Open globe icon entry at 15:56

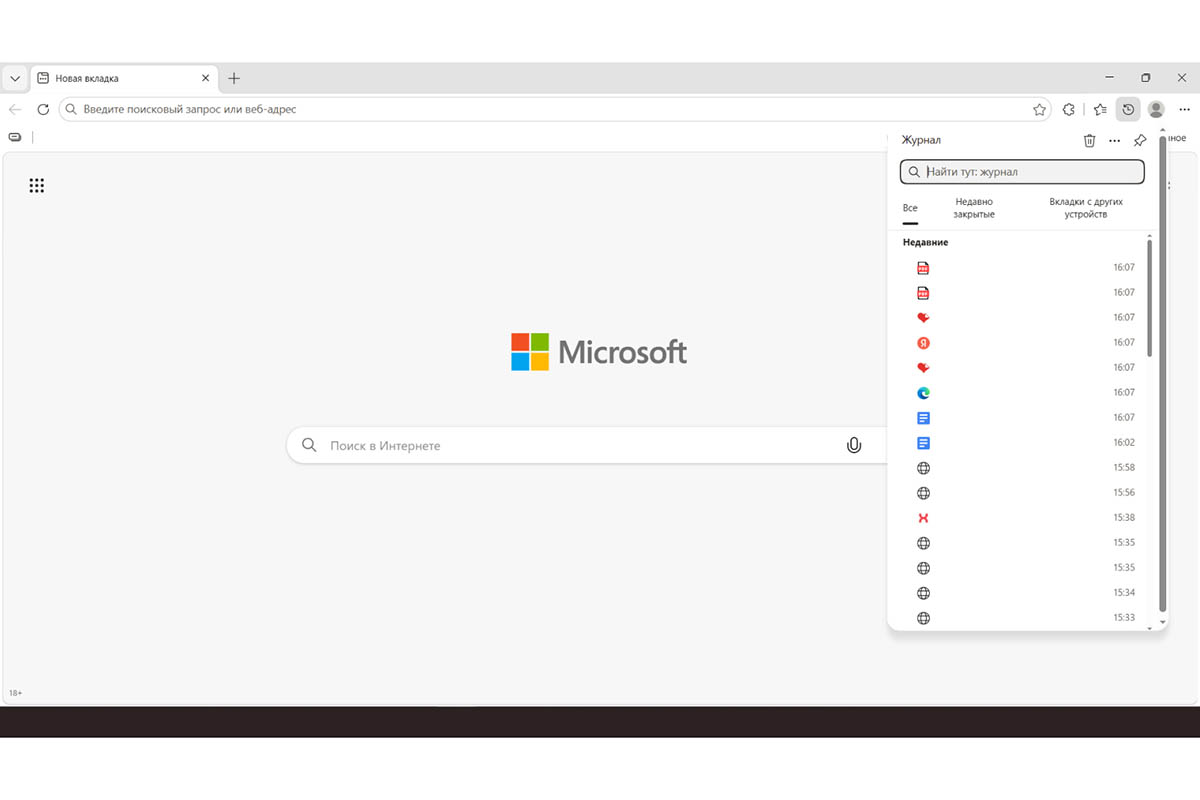(x=1020, y=493)
